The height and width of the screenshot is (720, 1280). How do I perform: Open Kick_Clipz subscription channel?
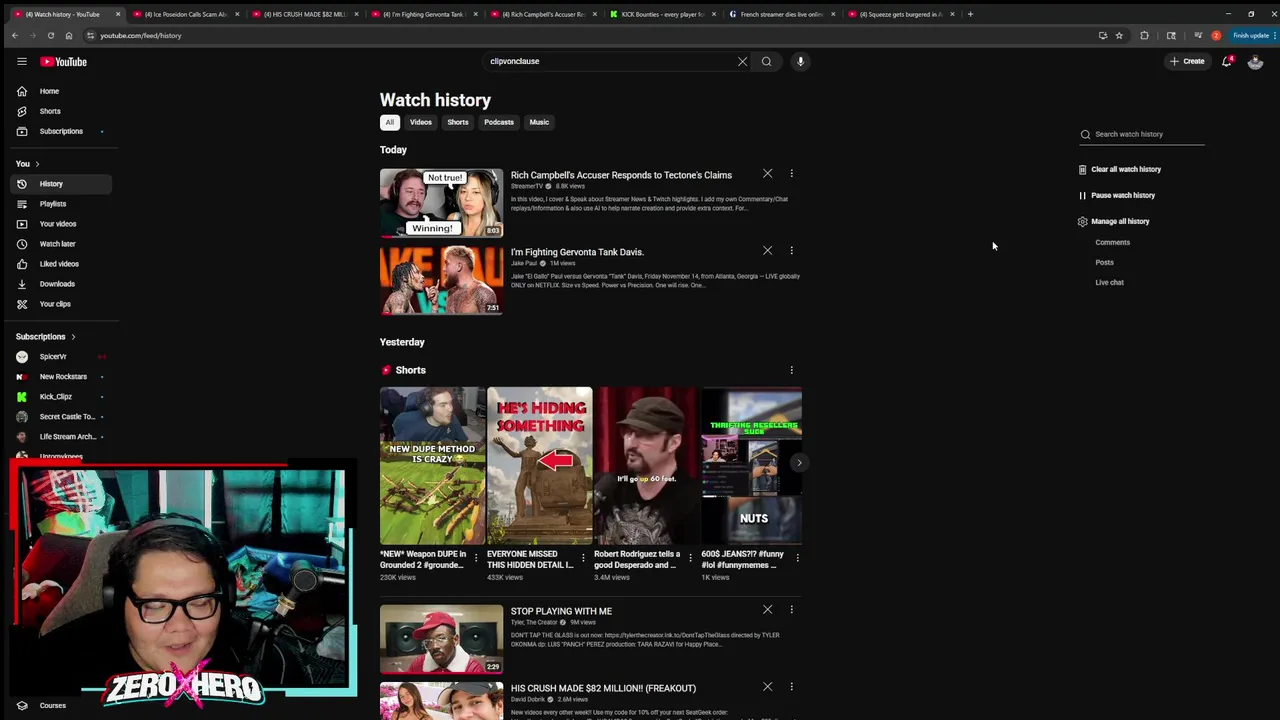coord(59,397)
